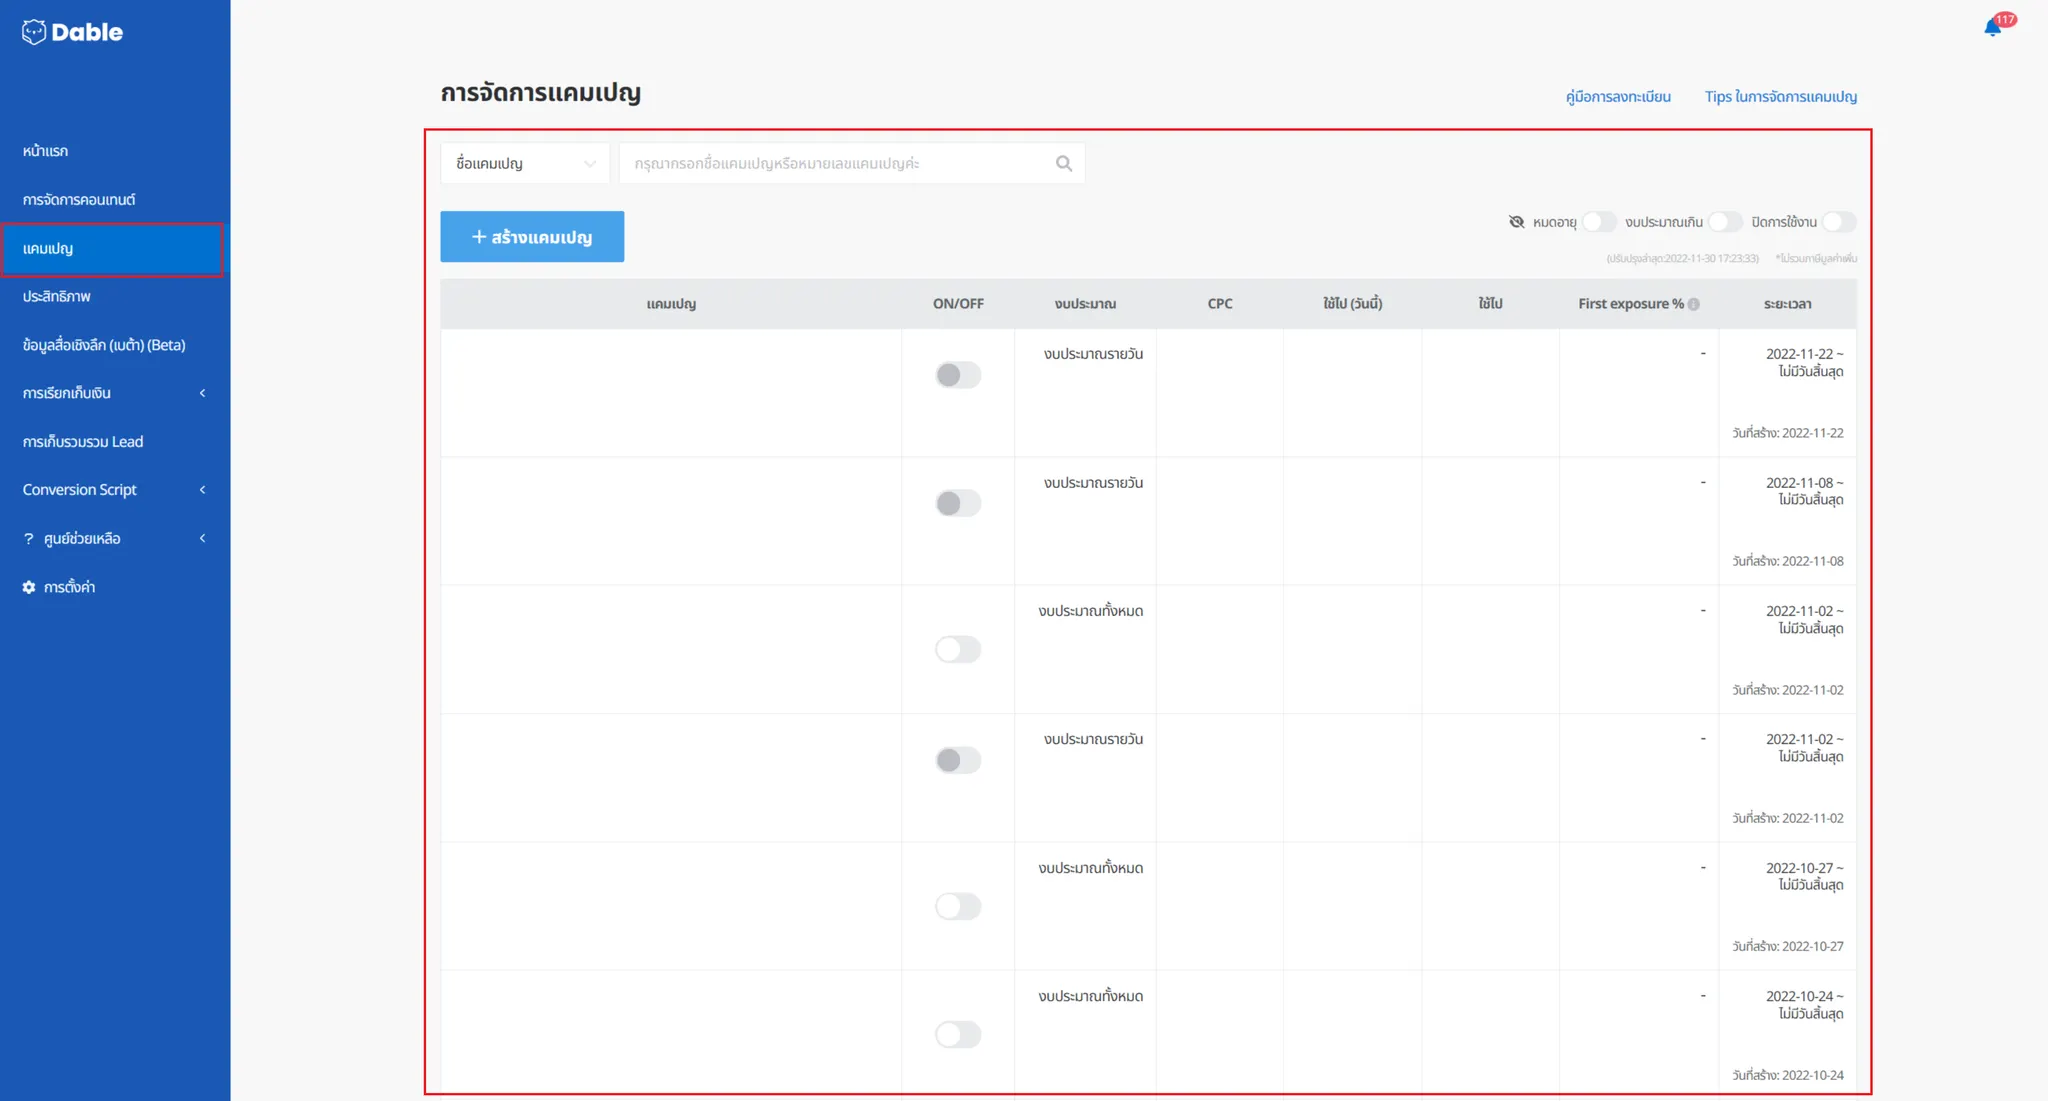
Task: Click the settings gear icon in sidebar
Action: click(x=29, y=587)
